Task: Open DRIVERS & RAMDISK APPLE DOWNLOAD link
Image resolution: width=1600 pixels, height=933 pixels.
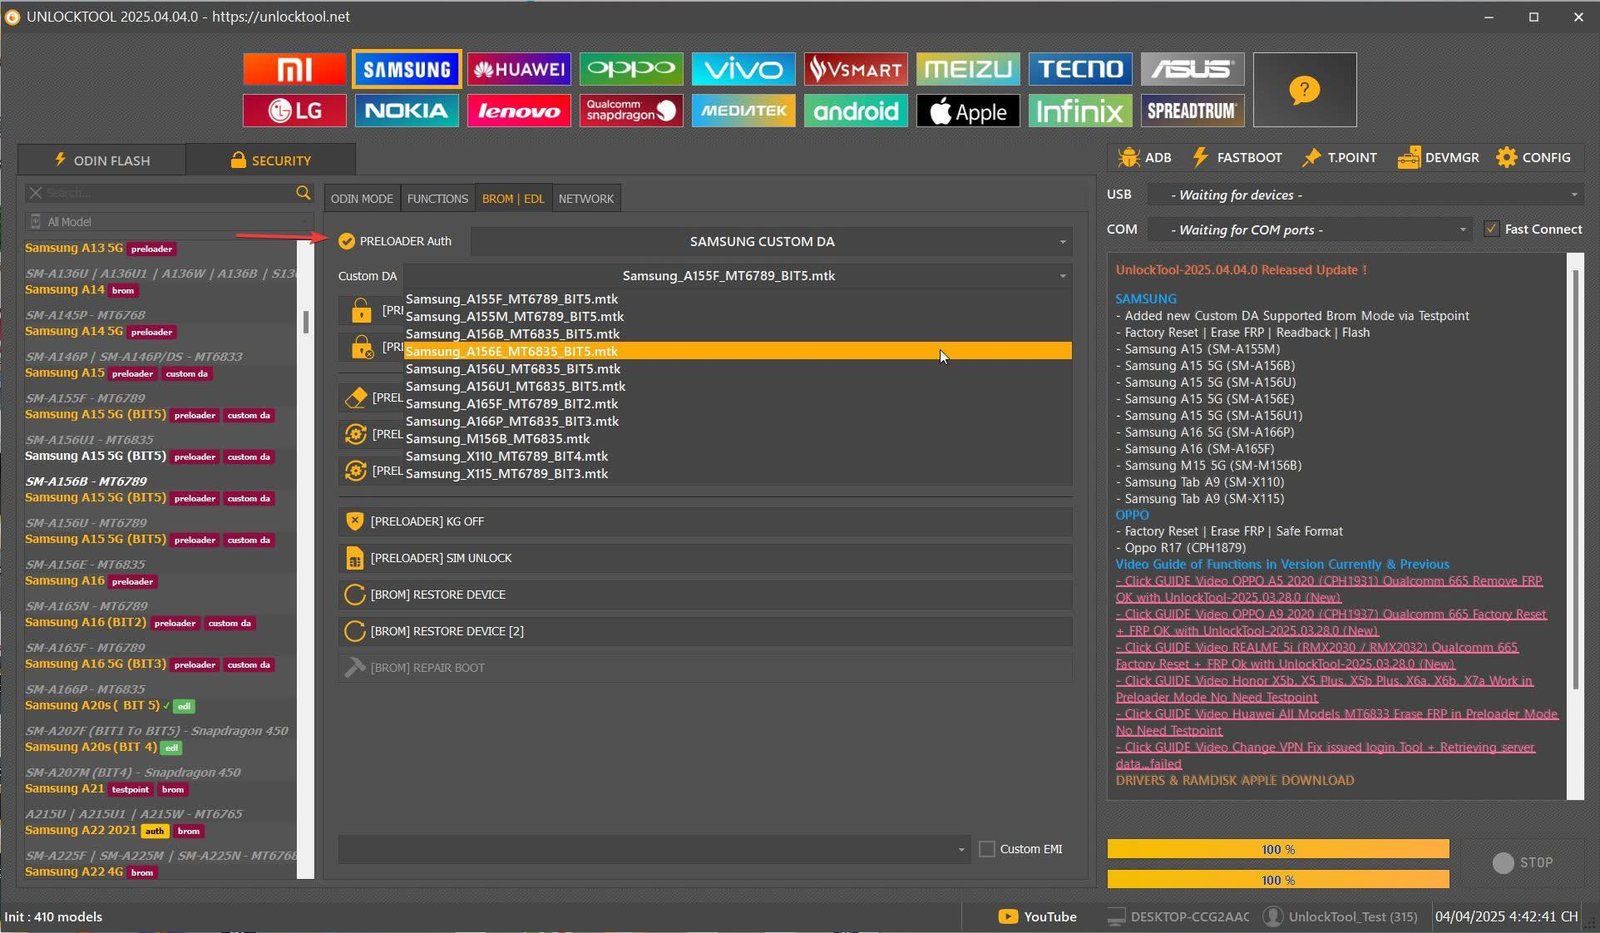Action: point(1234,780)
